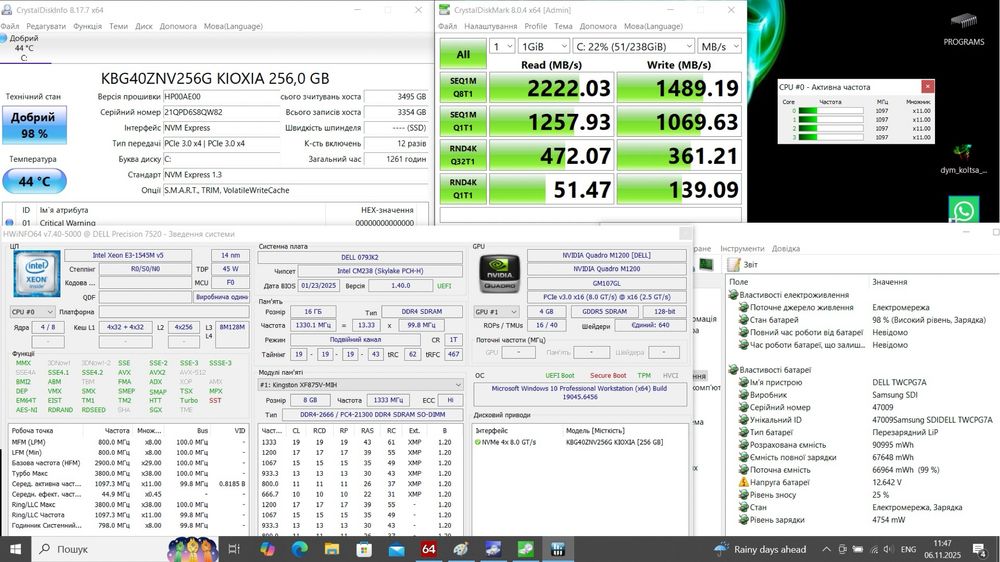Image resolution: width=1000 pixels, height=562 pixels.
Task: Open File Explorer from the taskbar
Action: [332, 549]
